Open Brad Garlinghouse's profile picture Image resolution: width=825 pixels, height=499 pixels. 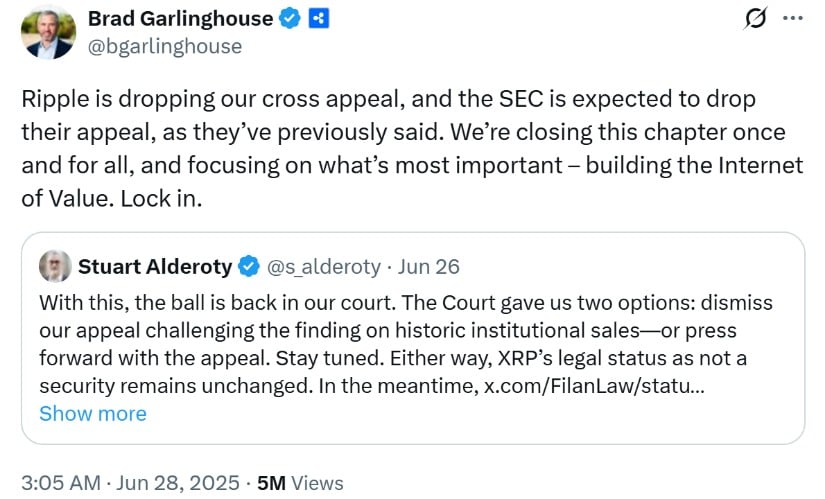(48, 33)
